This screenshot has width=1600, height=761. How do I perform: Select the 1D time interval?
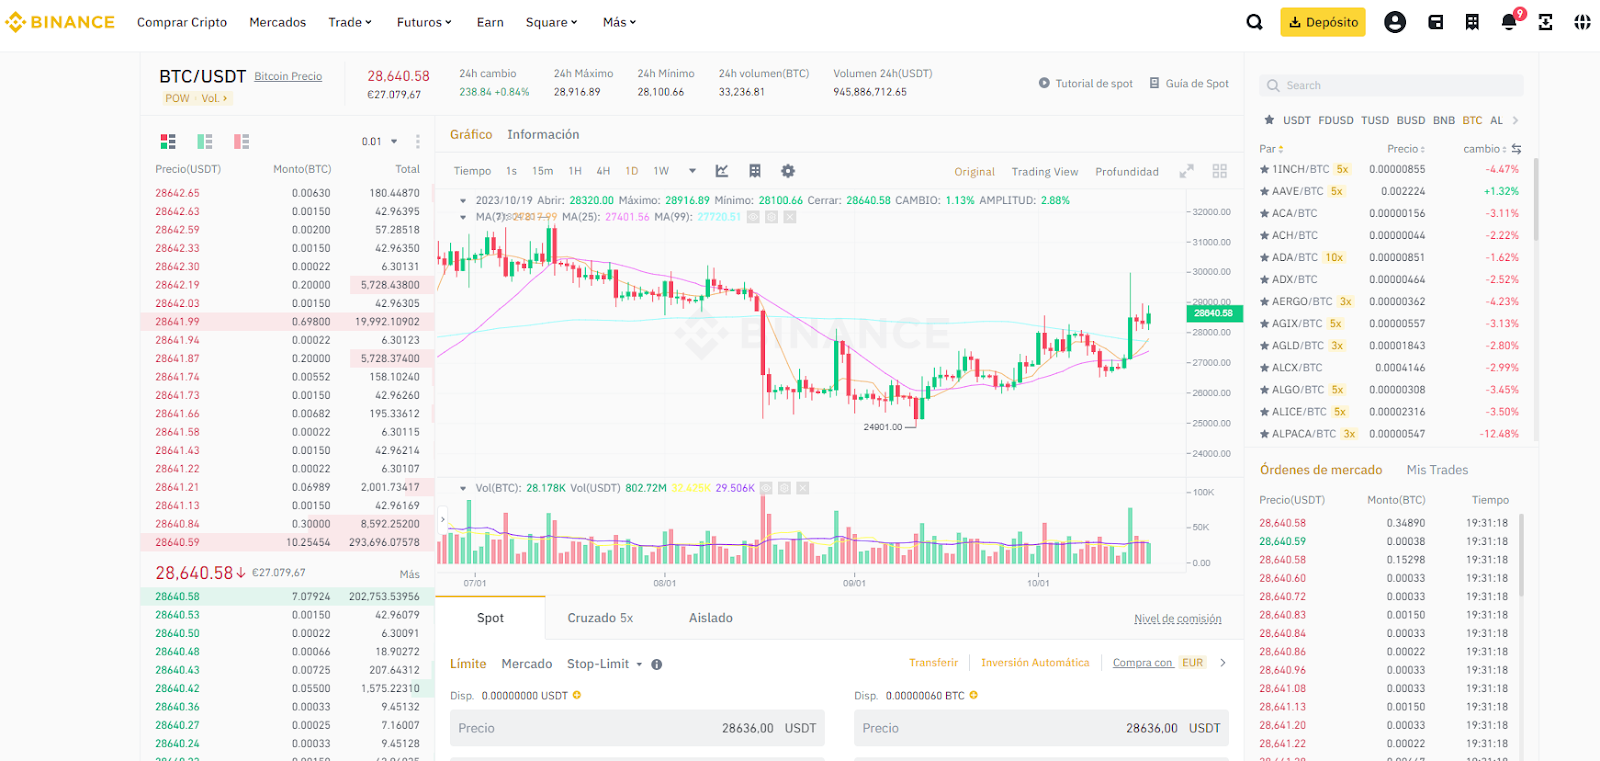click(632, 171)
